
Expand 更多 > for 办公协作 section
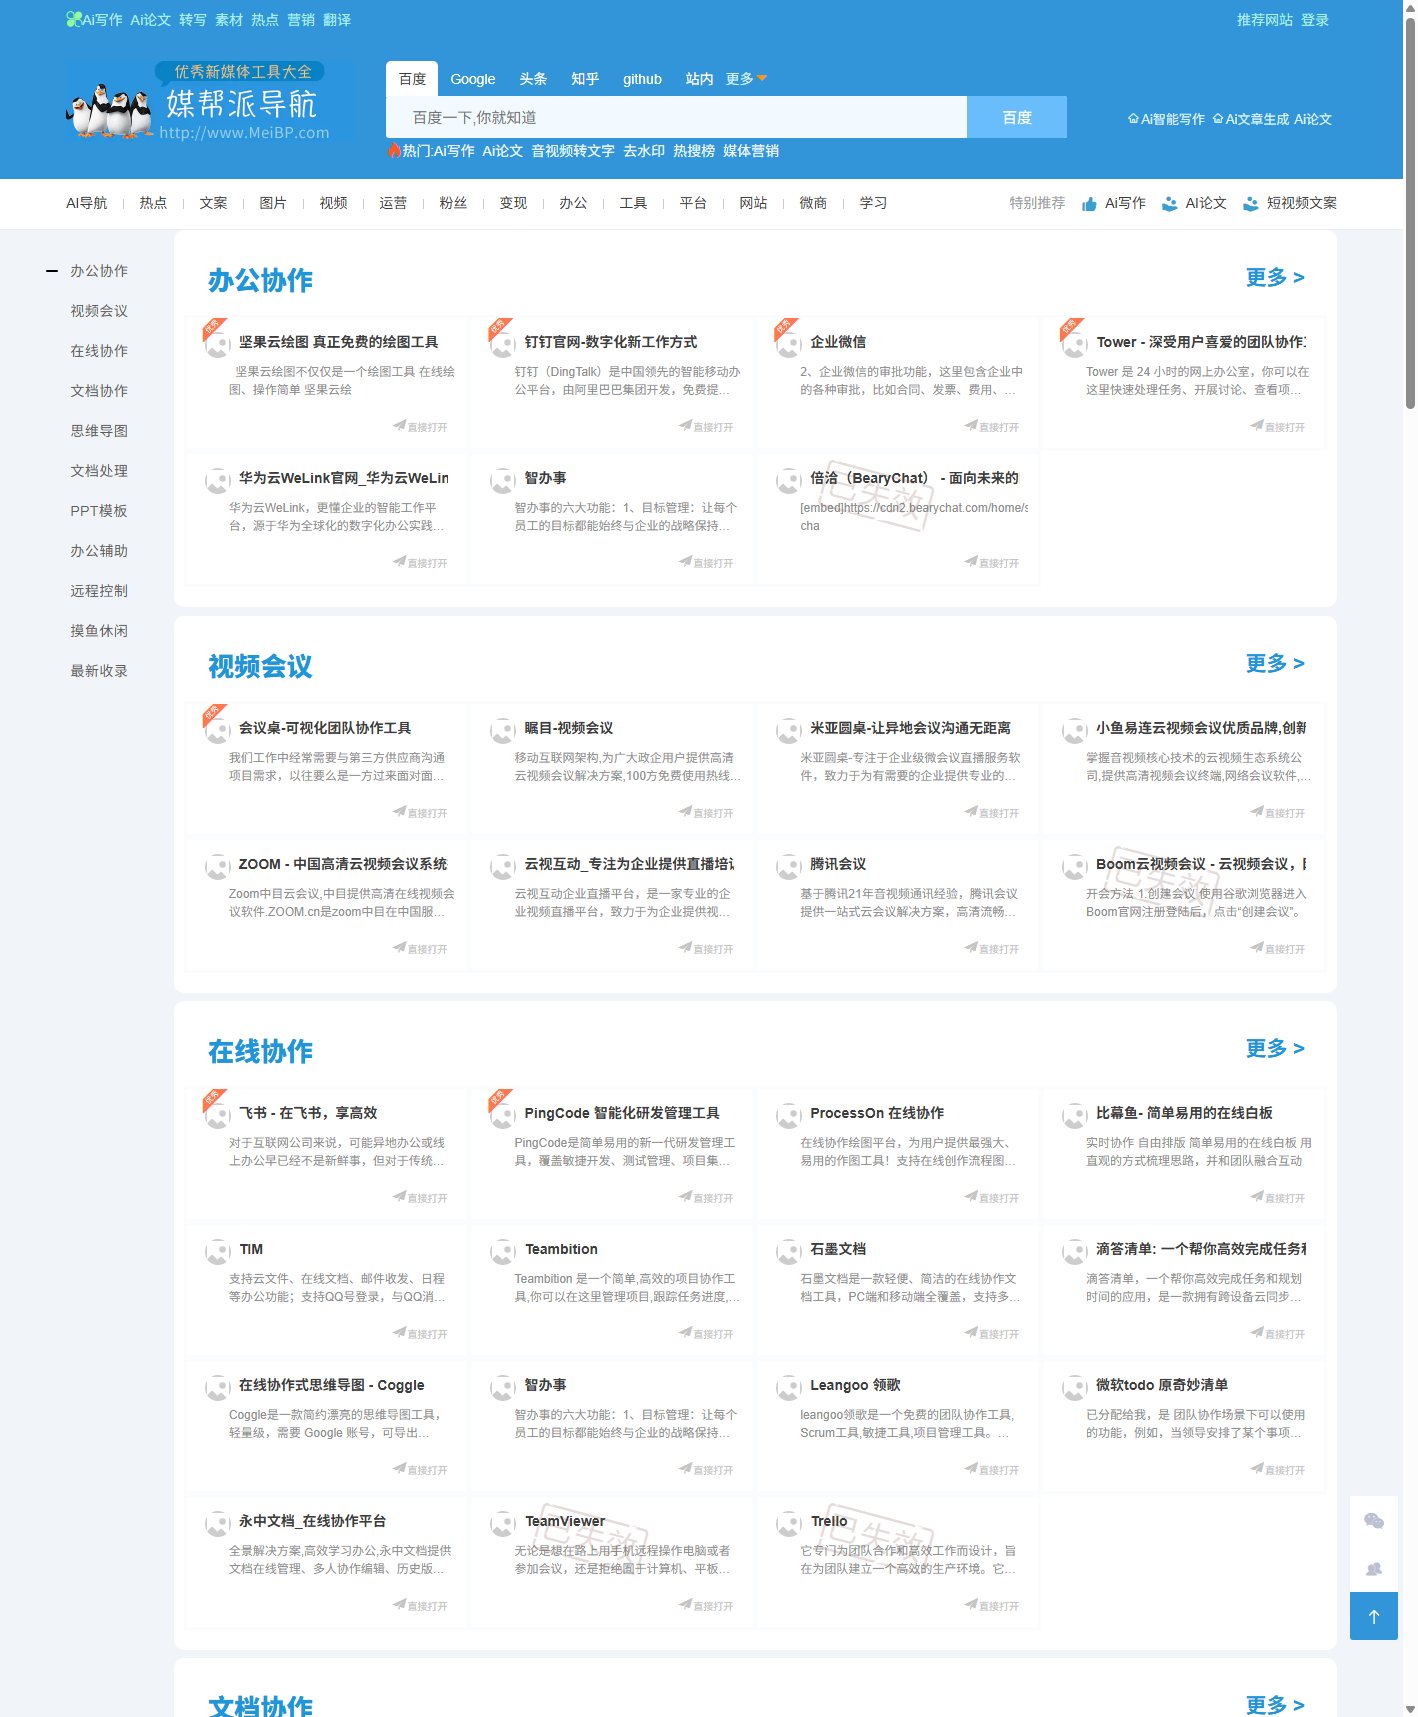(1275, 277)
